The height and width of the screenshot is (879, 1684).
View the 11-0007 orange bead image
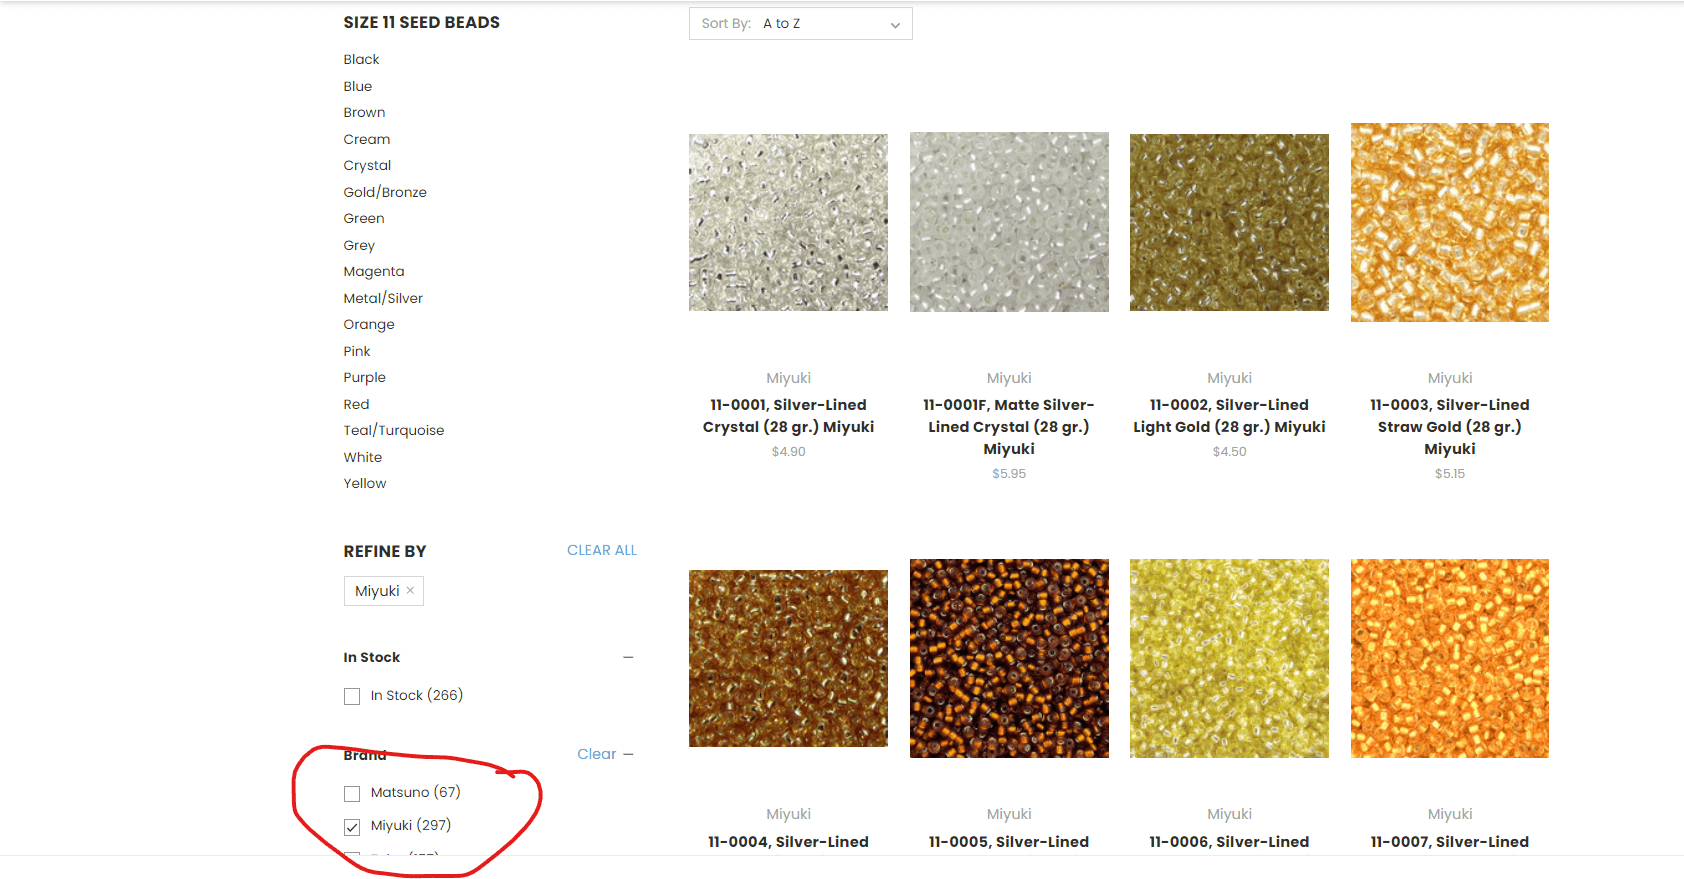pyautogui.click(x=1450, y=658)
